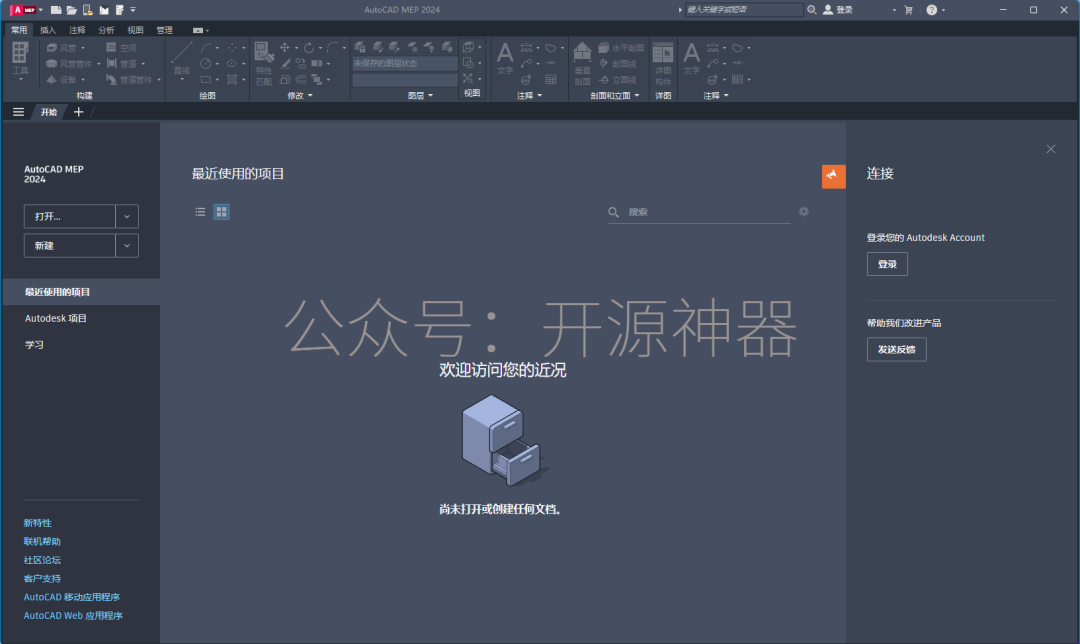
Task: Switch recent items to grid view
Action: (221, 211)
